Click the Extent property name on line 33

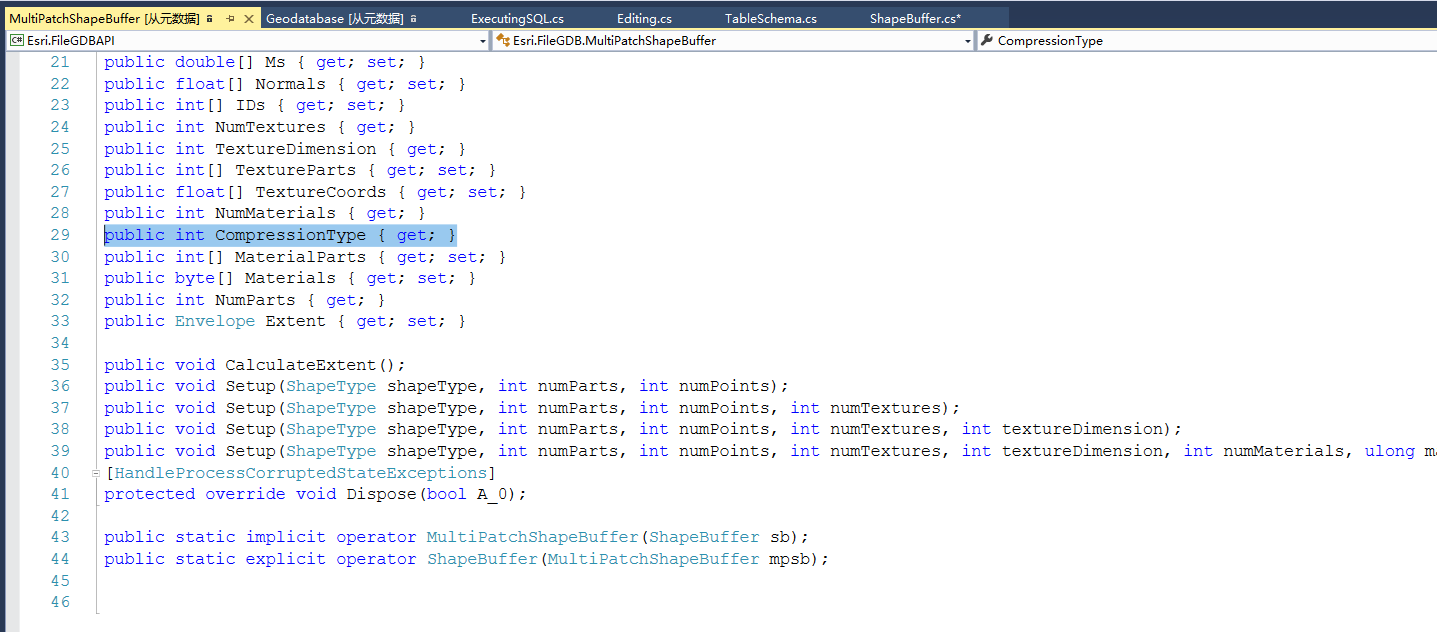tap(295, 321)
